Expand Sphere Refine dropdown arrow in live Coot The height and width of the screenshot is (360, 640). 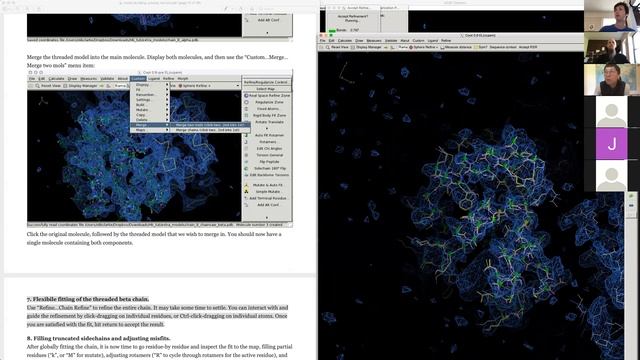(437, 47)
